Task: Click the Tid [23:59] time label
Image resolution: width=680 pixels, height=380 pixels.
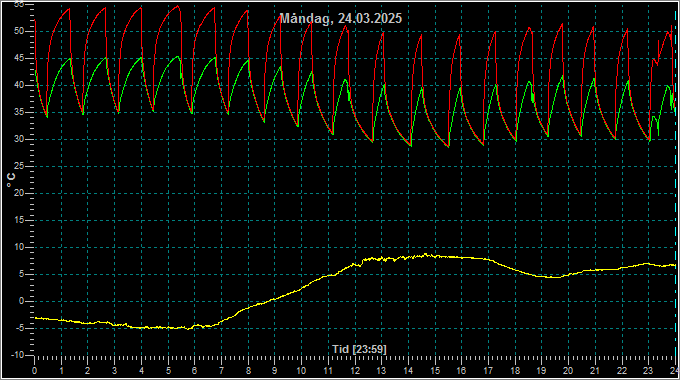Action: [359, 349]
